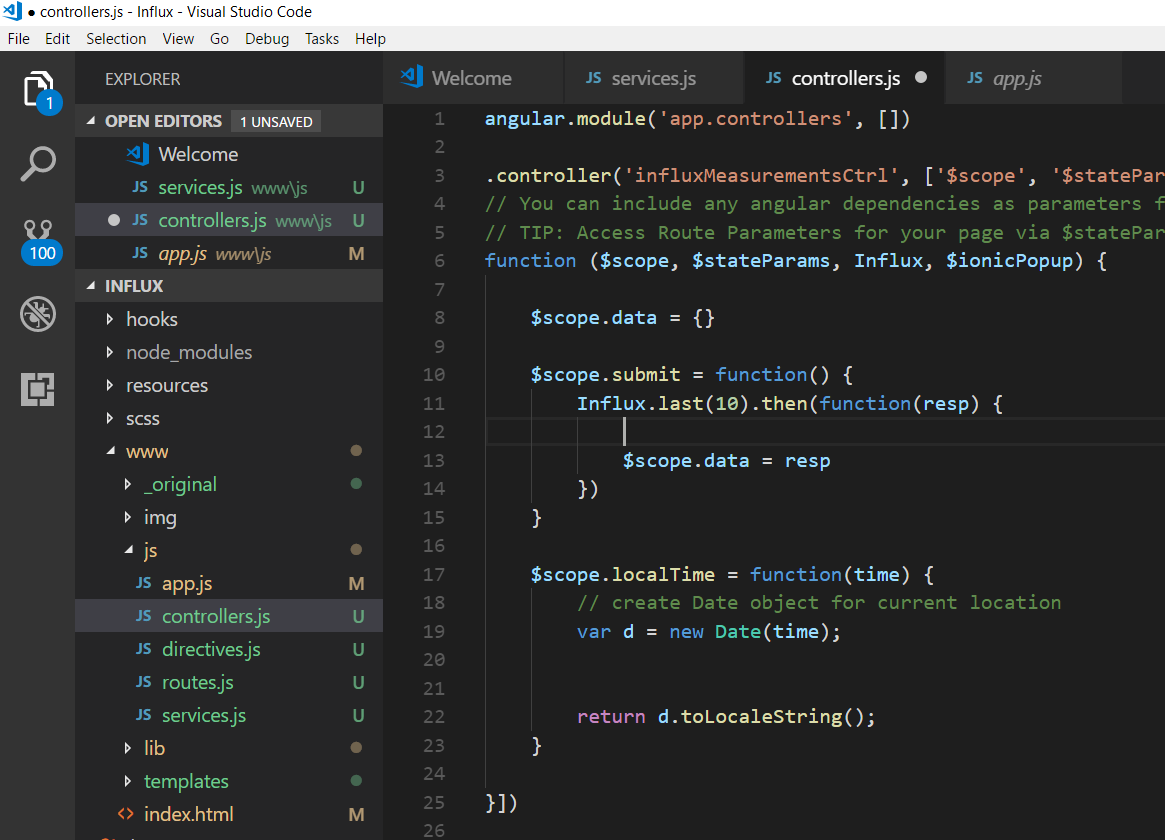Open the Debug view icon
The width and height of the screenshot is (1165, 840).
point(38,315)
